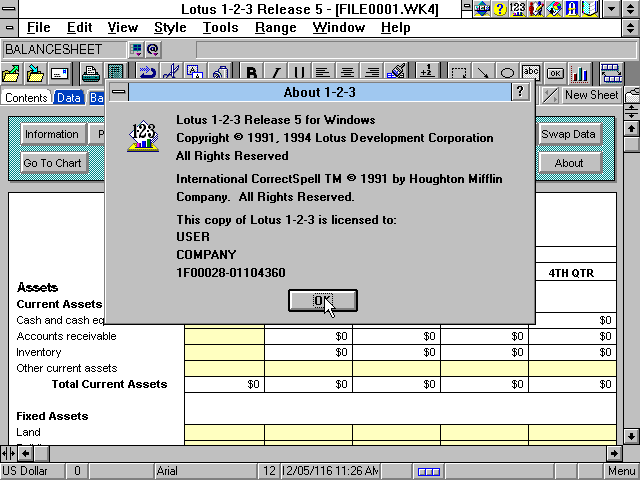This screenshot has height=480, width=640.
Task: Switch to the Contents worksheet tab
Action: pyautogui.click(x=26, y=98)
